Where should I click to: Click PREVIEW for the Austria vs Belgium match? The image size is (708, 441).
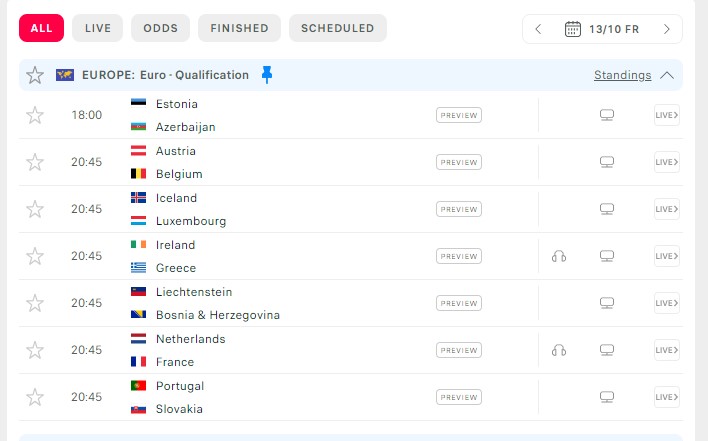pyautogui.click(x=459, y=162)
